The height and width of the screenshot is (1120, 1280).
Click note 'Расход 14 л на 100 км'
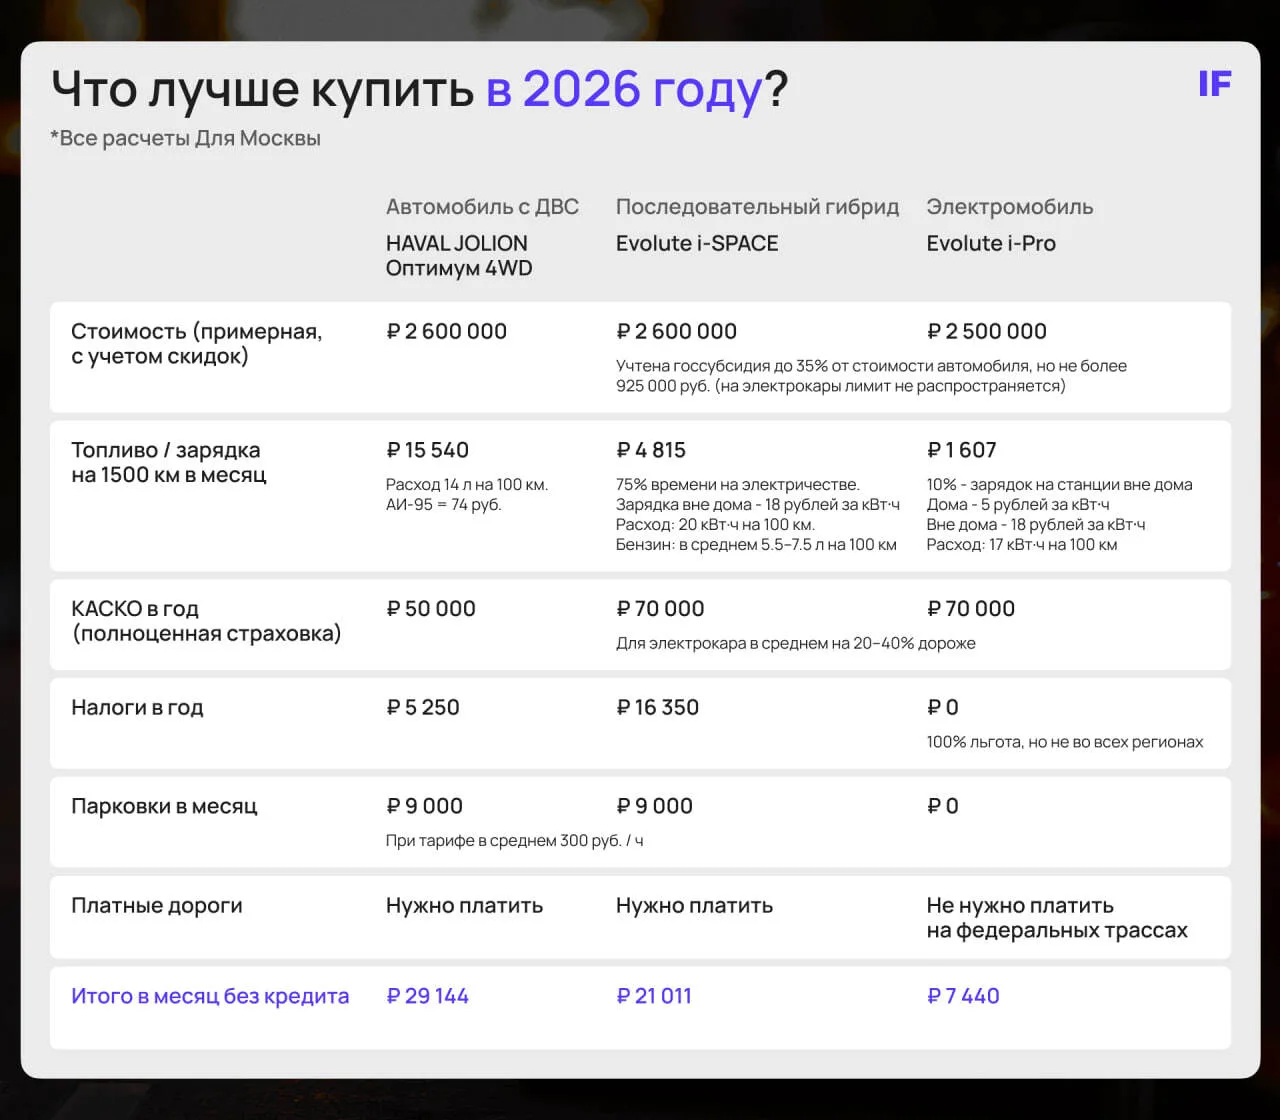[x=467, y=485]
